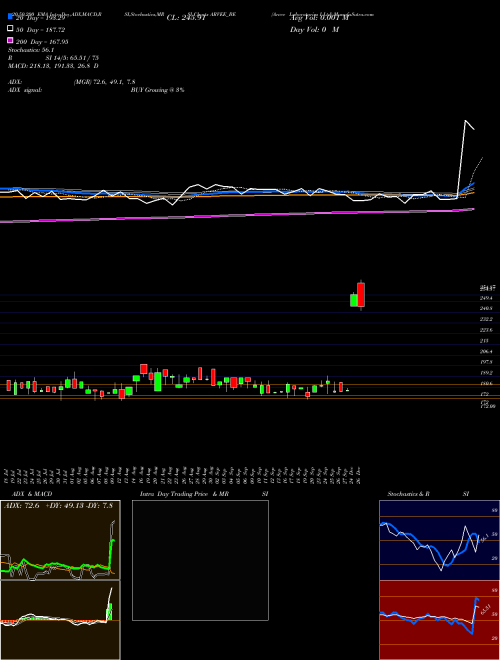Click the empty Intra Day price box
Image resolution: width=500 pixels, height=660 pixels.
click(x=200, y=560)
